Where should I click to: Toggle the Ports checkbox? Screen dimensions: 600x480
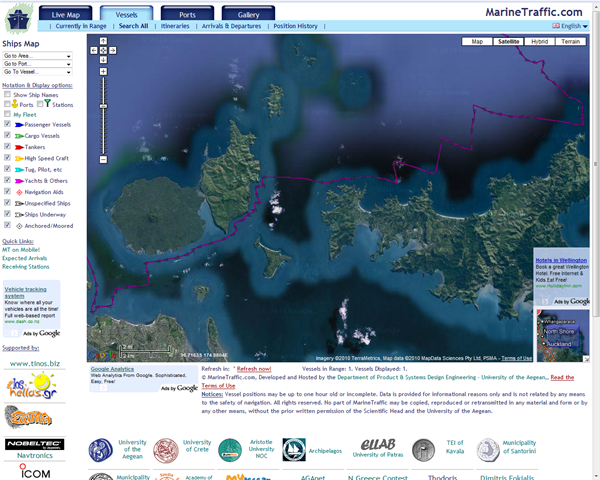click(x=7, y=104)
